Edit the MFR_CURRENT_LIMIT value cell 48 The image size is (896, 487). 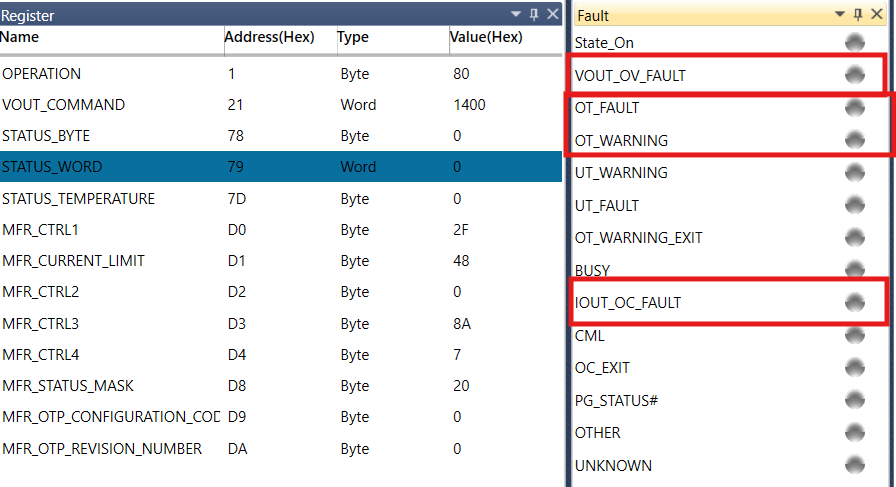click(x=461, y=261)
